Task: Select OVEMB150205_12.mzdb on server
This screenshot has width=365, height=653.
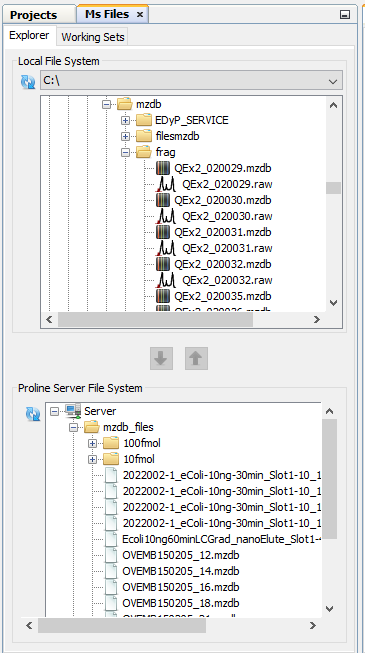Action: 181,555
